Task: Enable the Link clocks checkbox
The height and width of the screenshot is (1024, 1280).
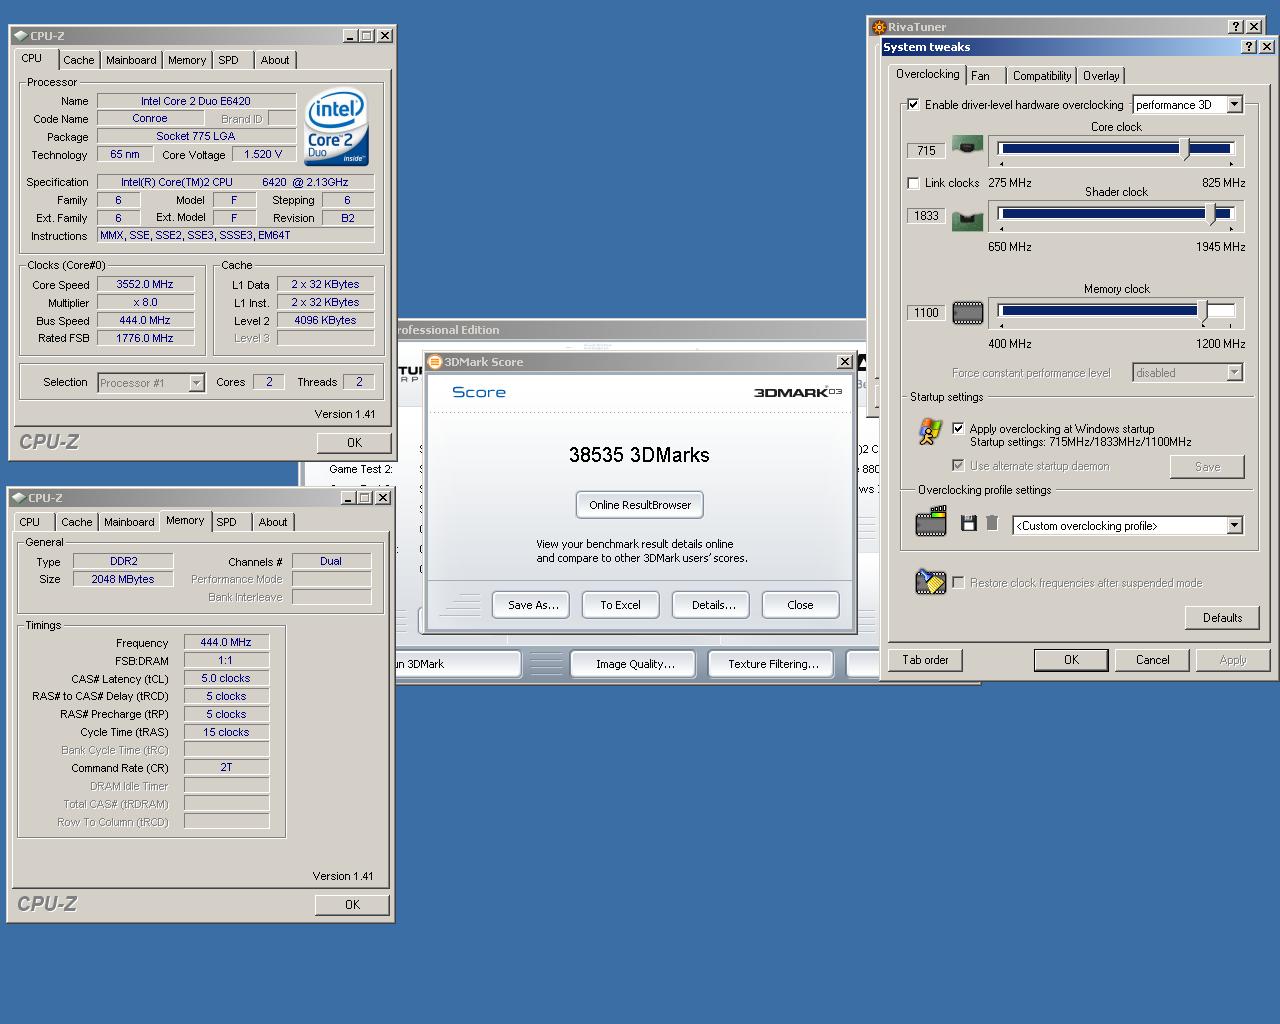Action: click(913, 183)
